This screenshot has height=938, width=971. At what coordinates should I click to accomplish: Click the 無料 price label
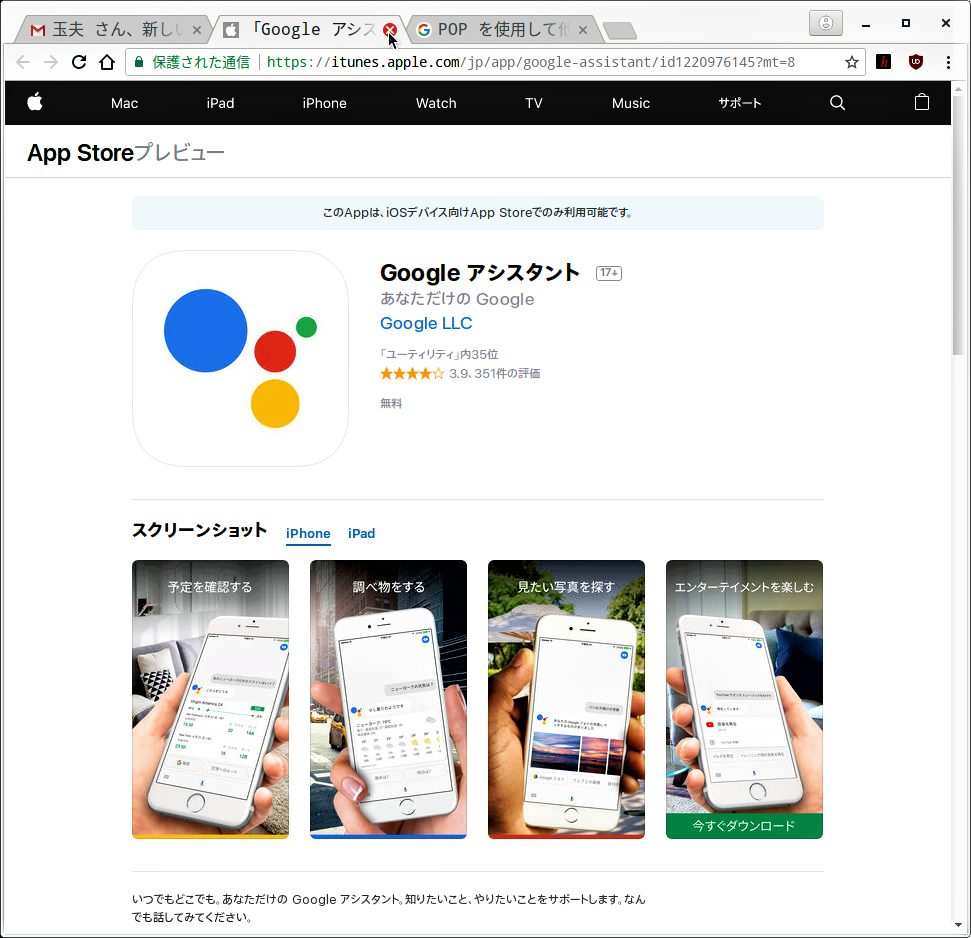[x=391, y=404]
